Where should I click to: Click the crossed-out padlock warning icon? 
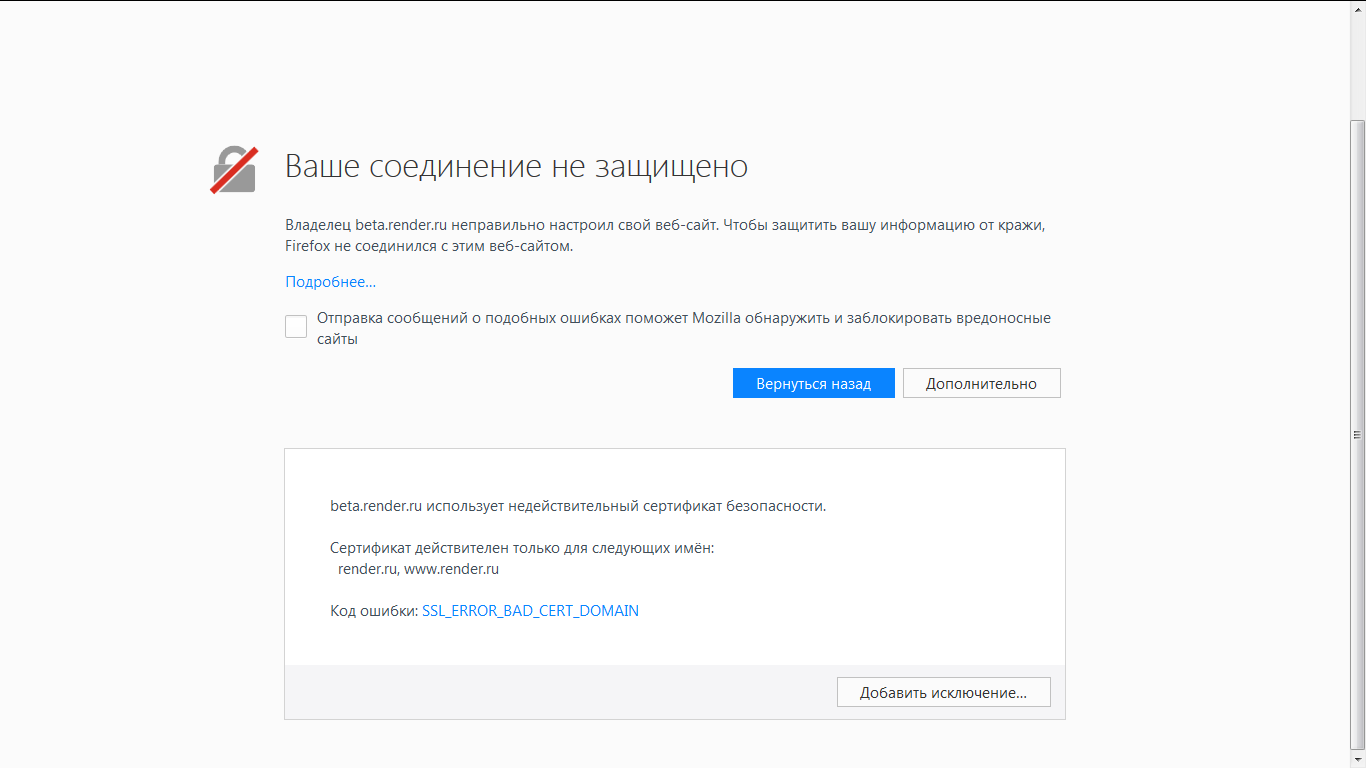pos(234,170)
